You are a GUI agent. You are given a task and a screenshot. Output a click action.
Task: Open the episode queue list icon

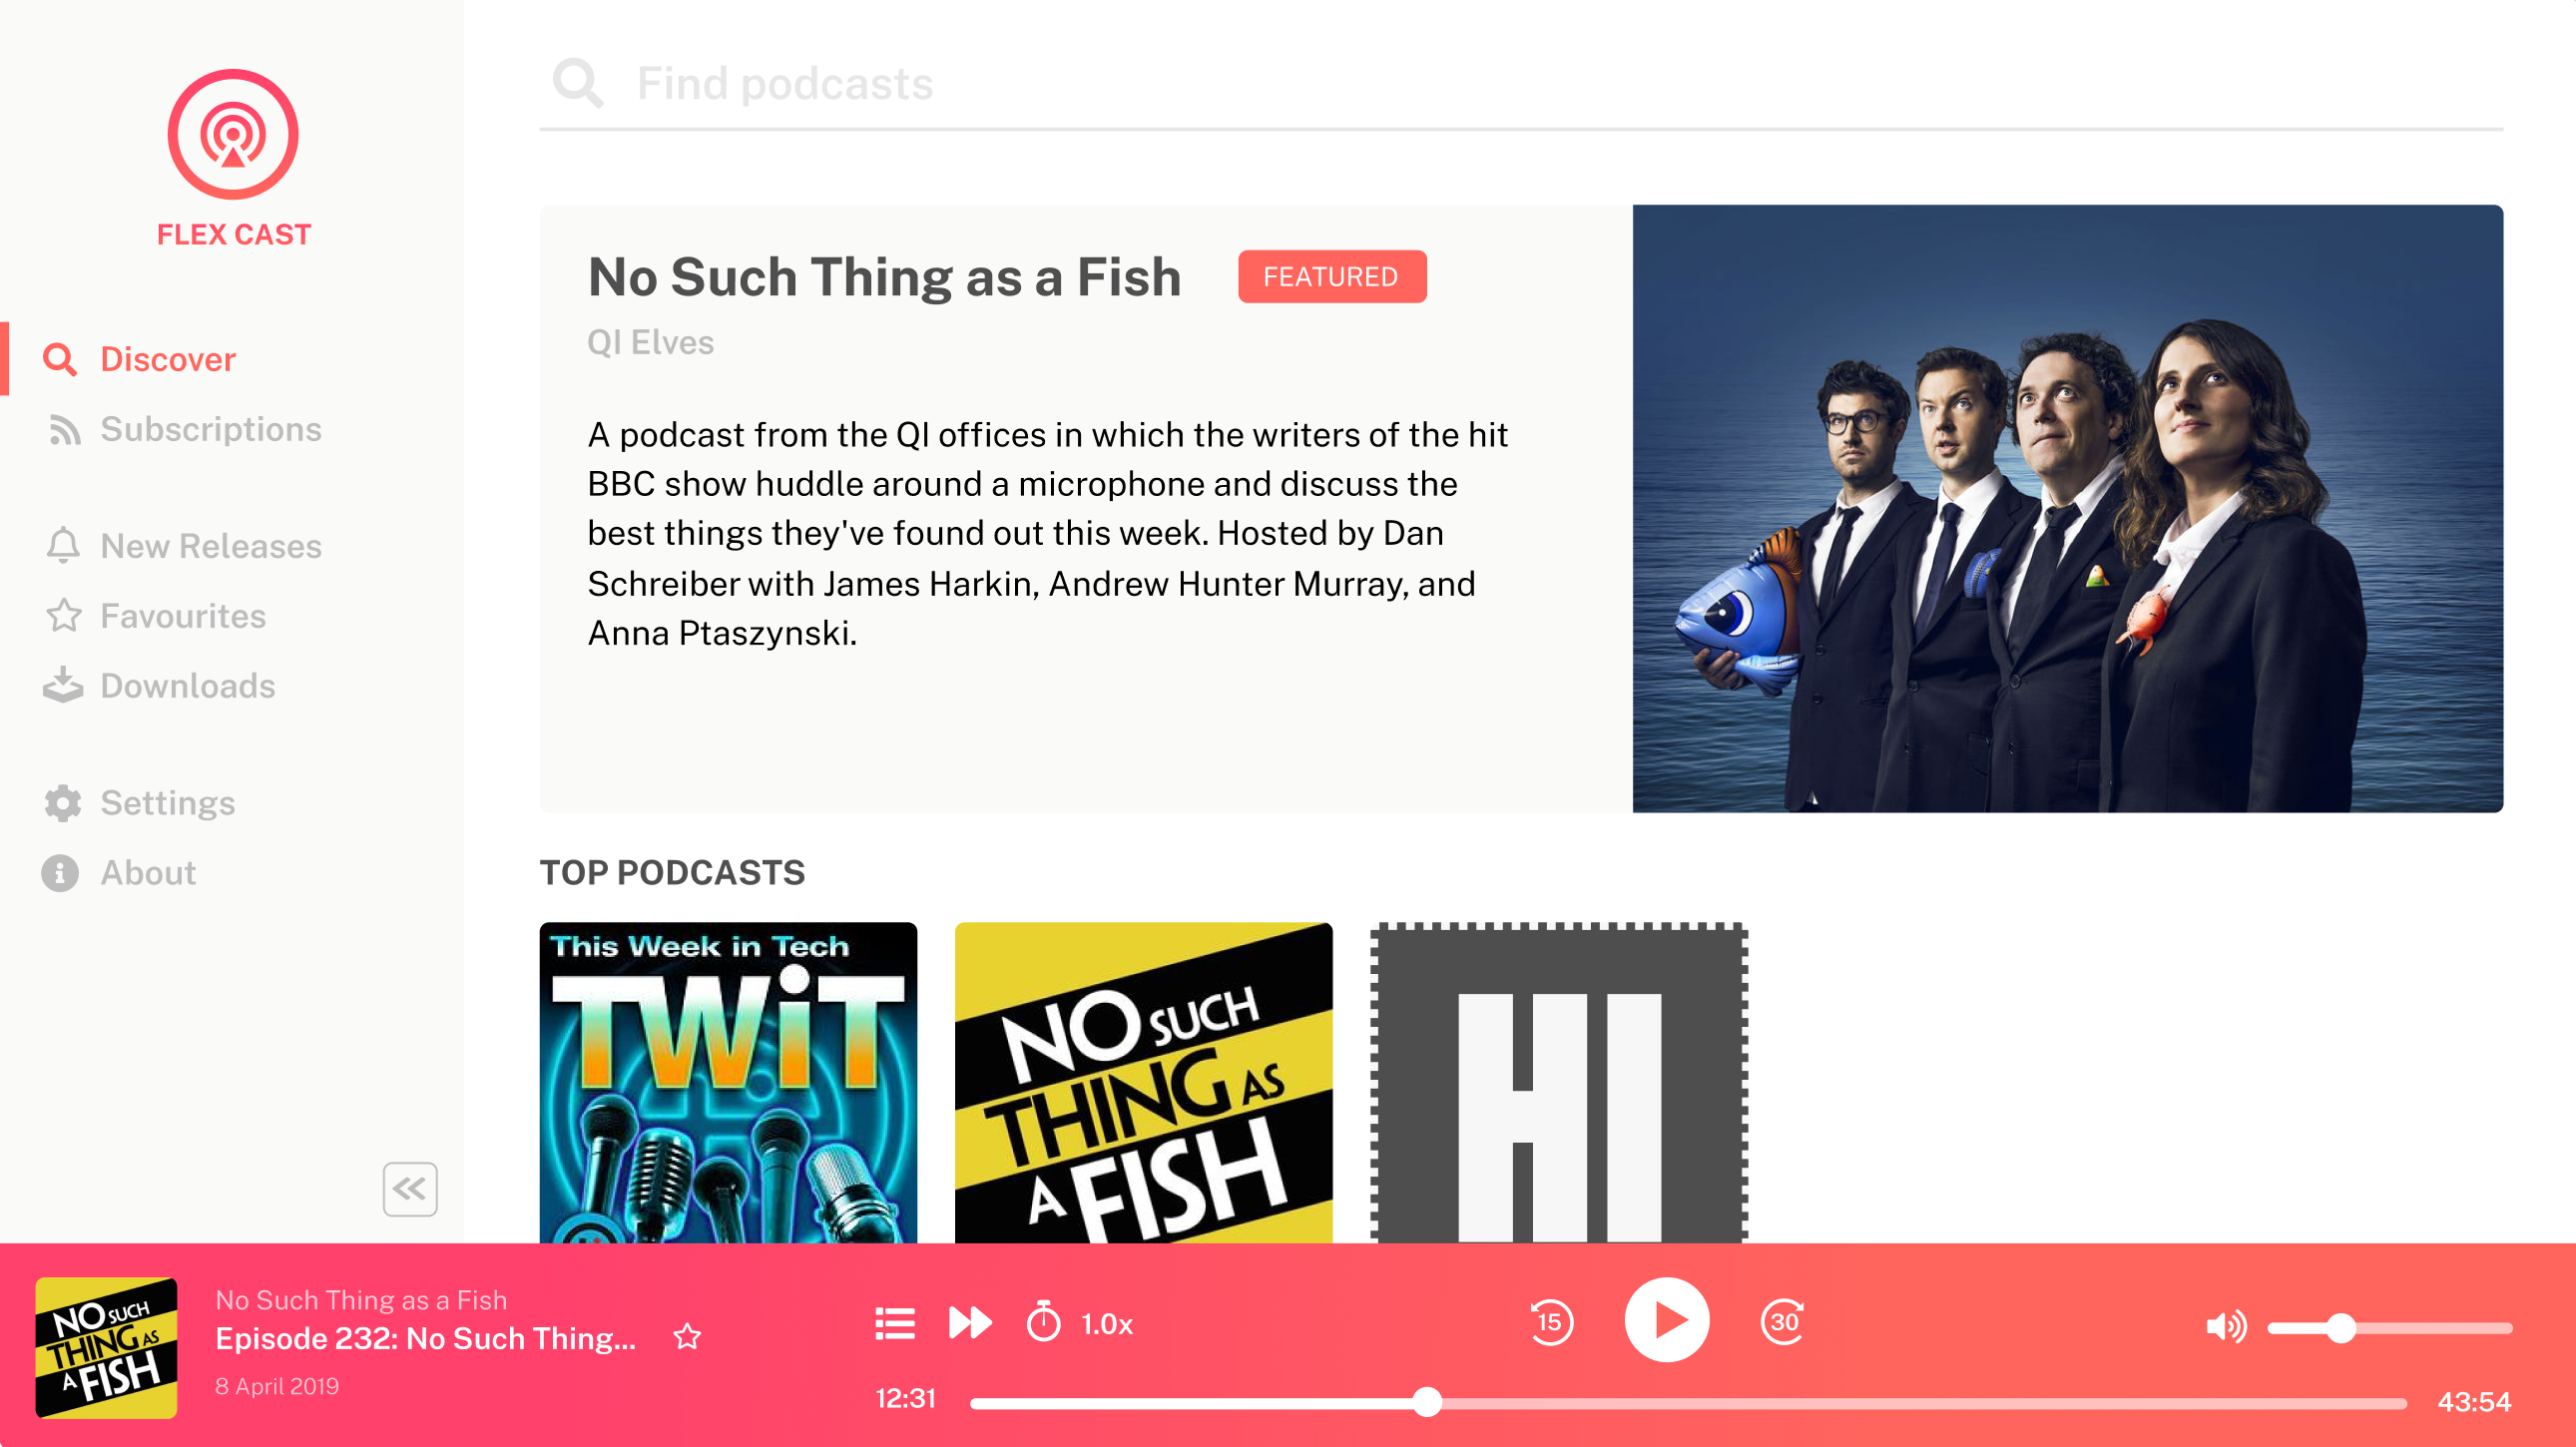point(895,1323)
